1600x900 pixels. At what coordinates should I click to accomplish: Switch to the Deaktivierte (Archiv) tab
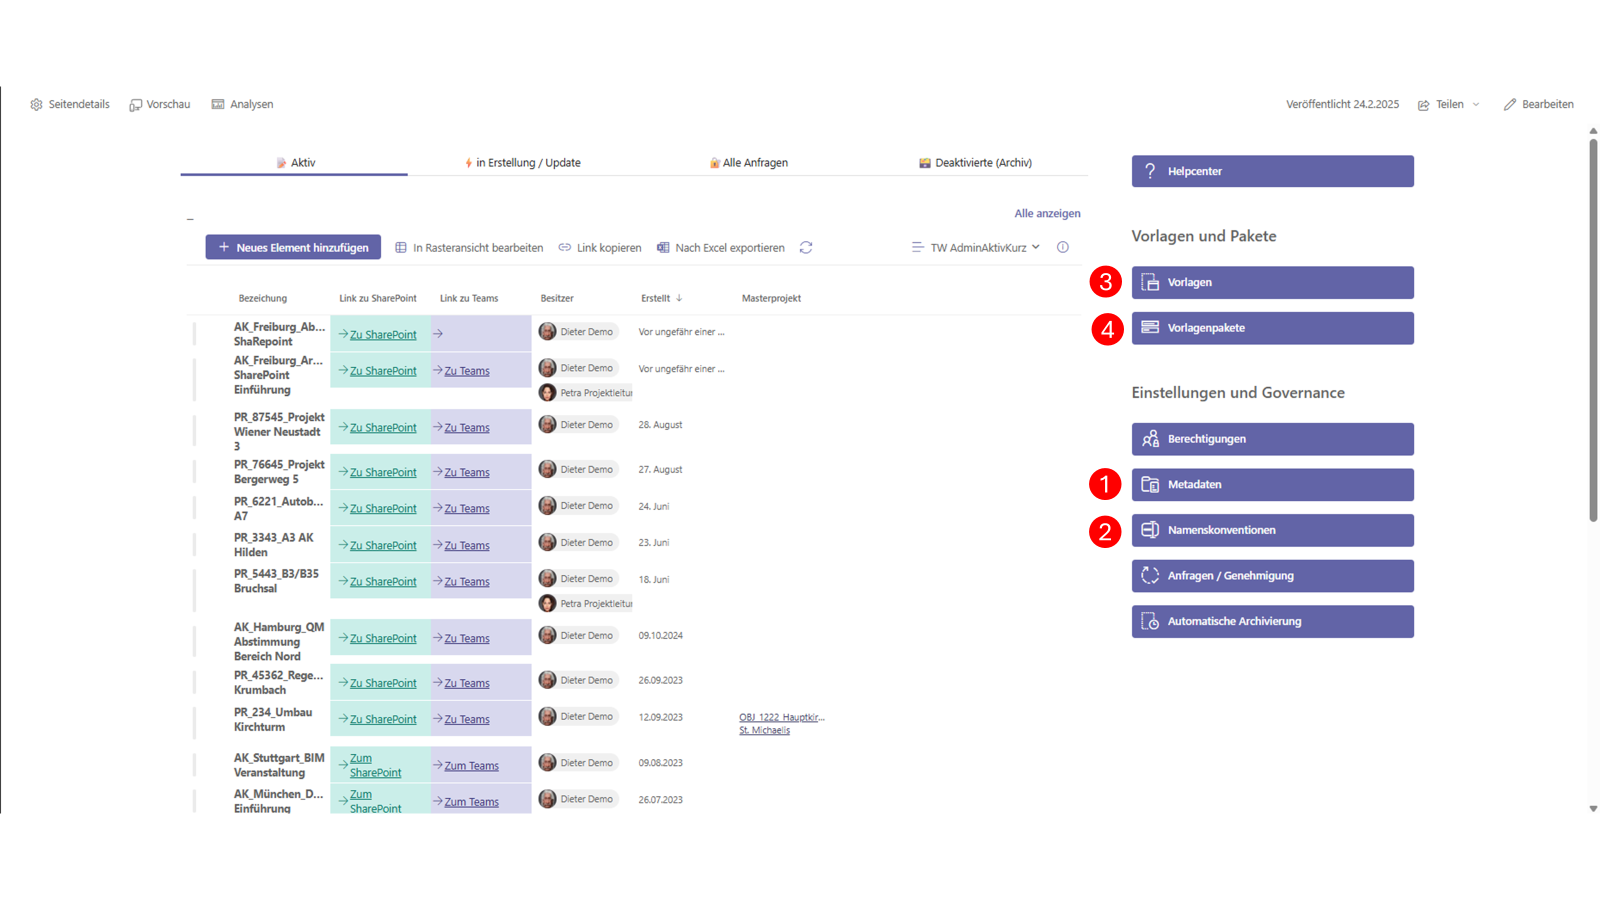(x=975, y=163)
